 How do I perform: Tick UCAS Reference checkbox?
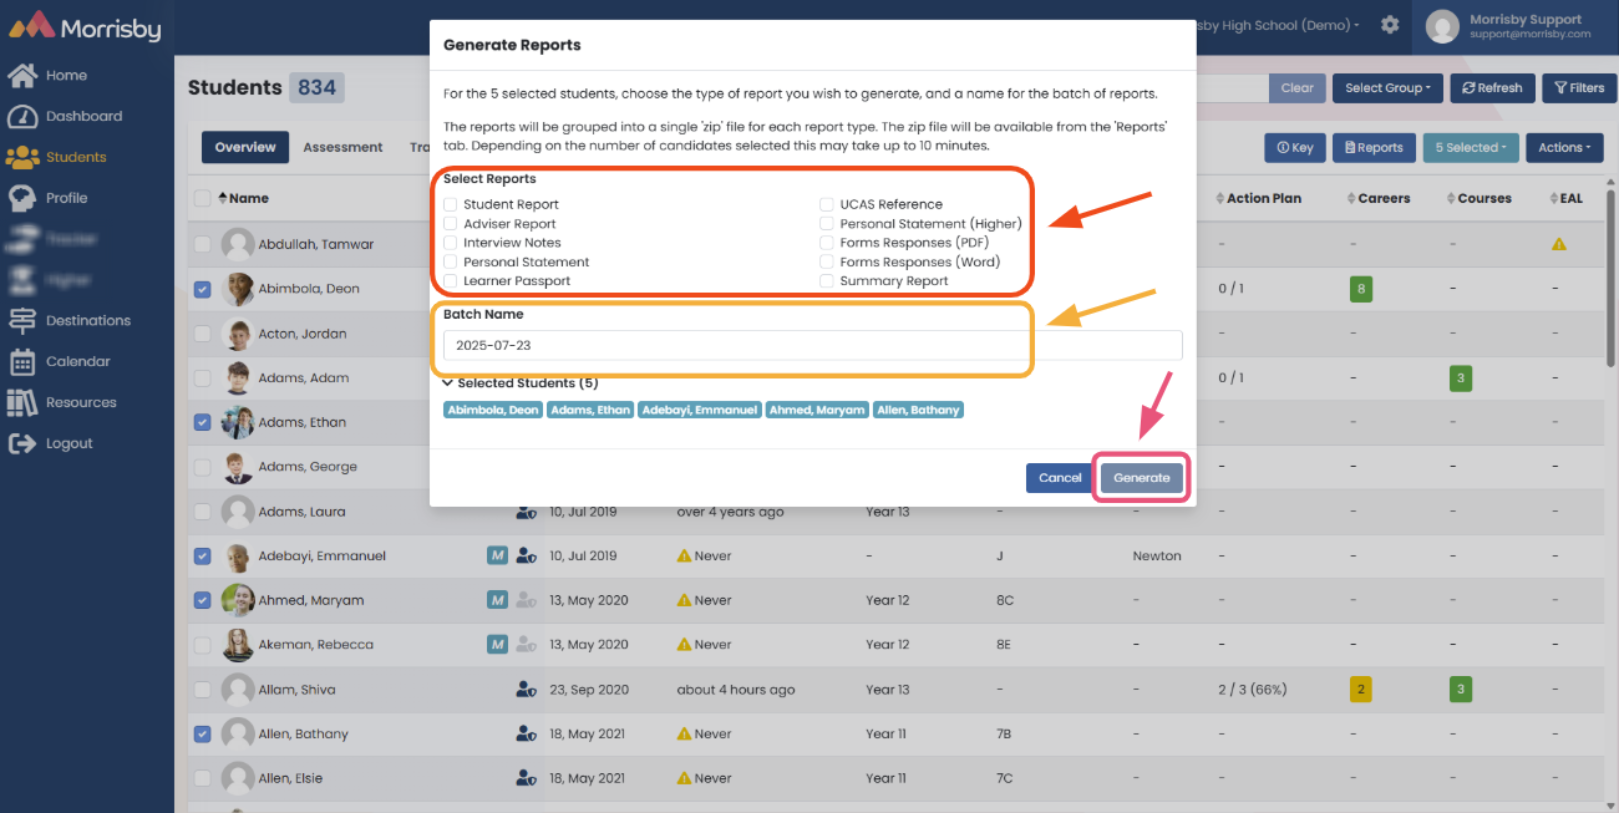[827, 204]
